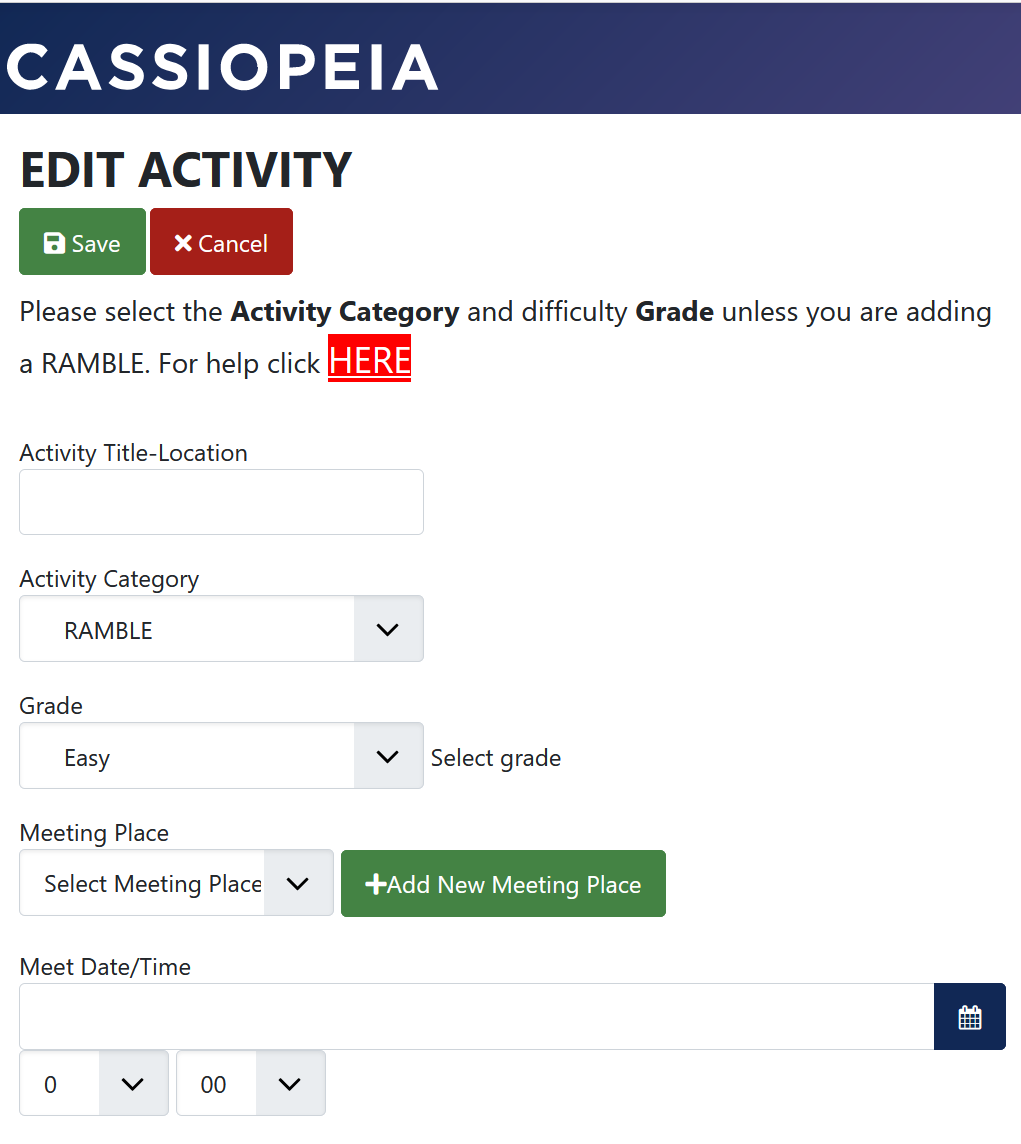1021x1144 pixels.
Task: Click the calendar date picker icon
Action: pyautogui.click(x=969, y=1017)
